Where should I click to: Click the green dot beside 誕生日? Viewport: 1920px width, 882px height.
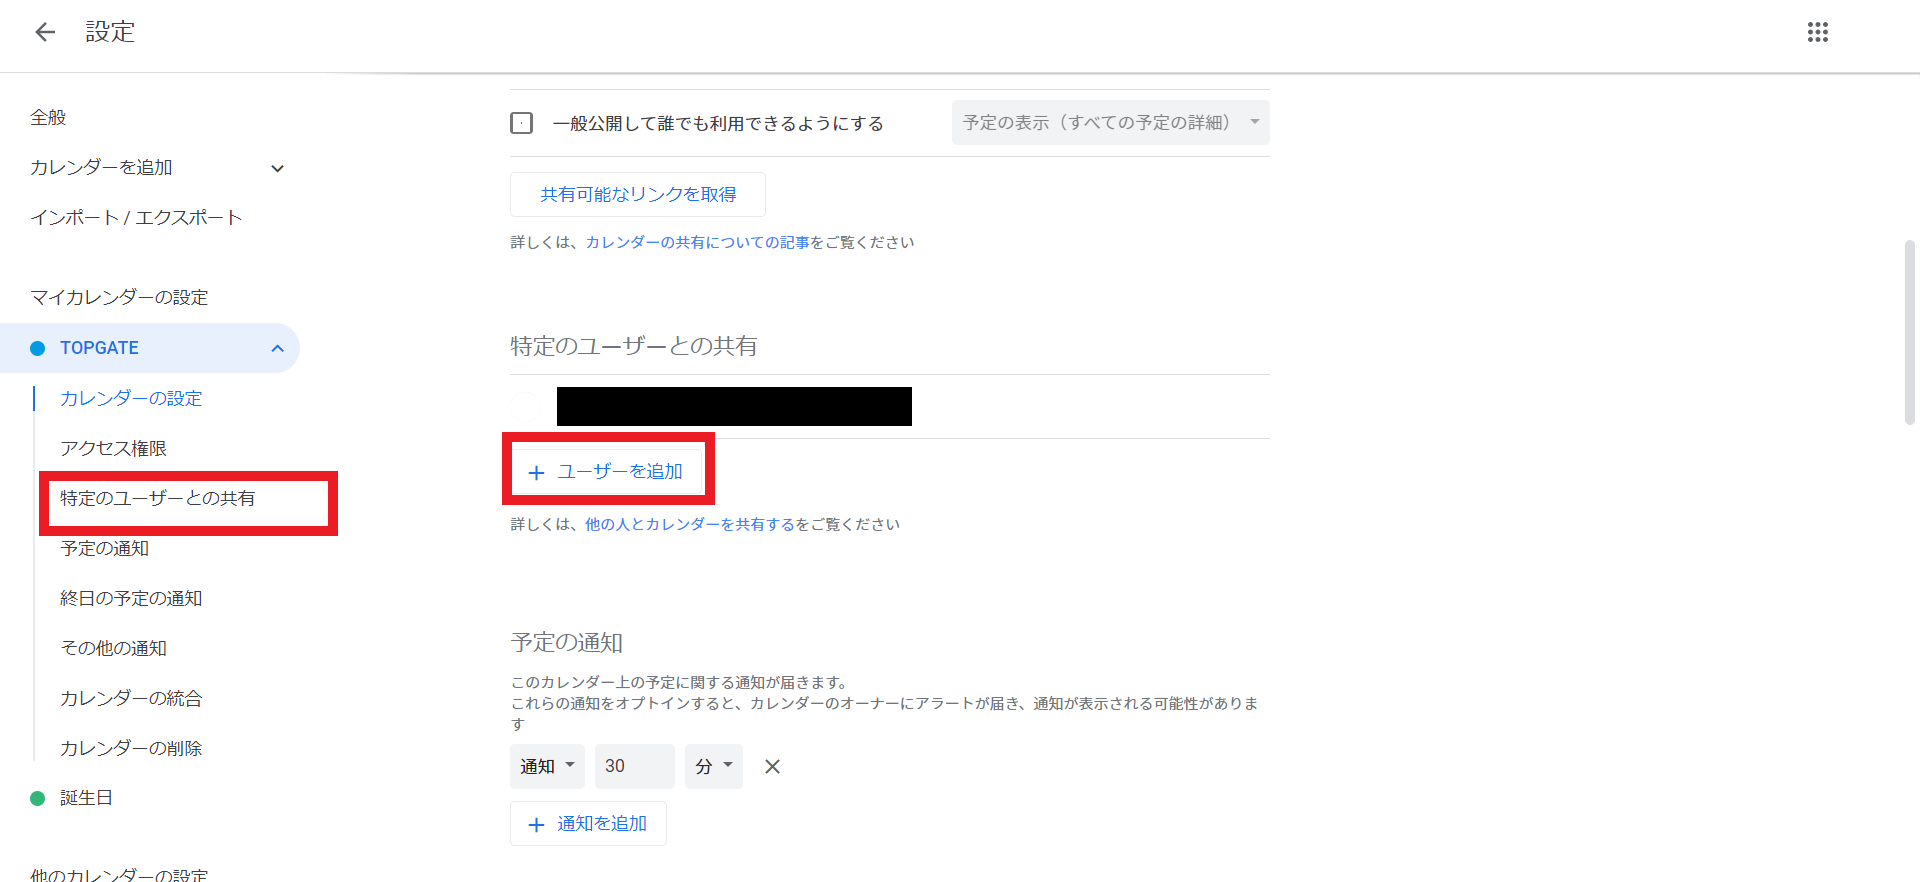(38, 798)
